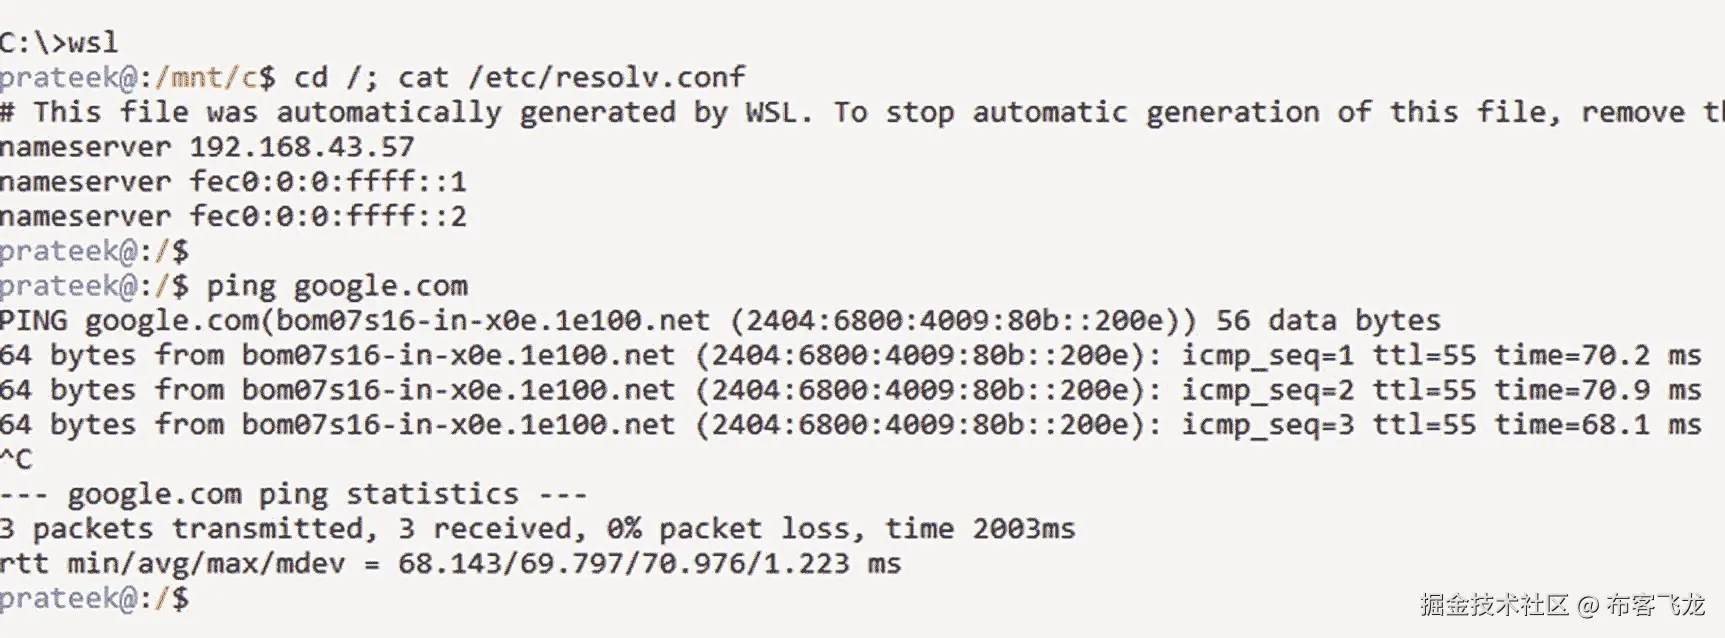
Task: Click the icmp_seq=1 reply text
Action: click(1267, 356)
